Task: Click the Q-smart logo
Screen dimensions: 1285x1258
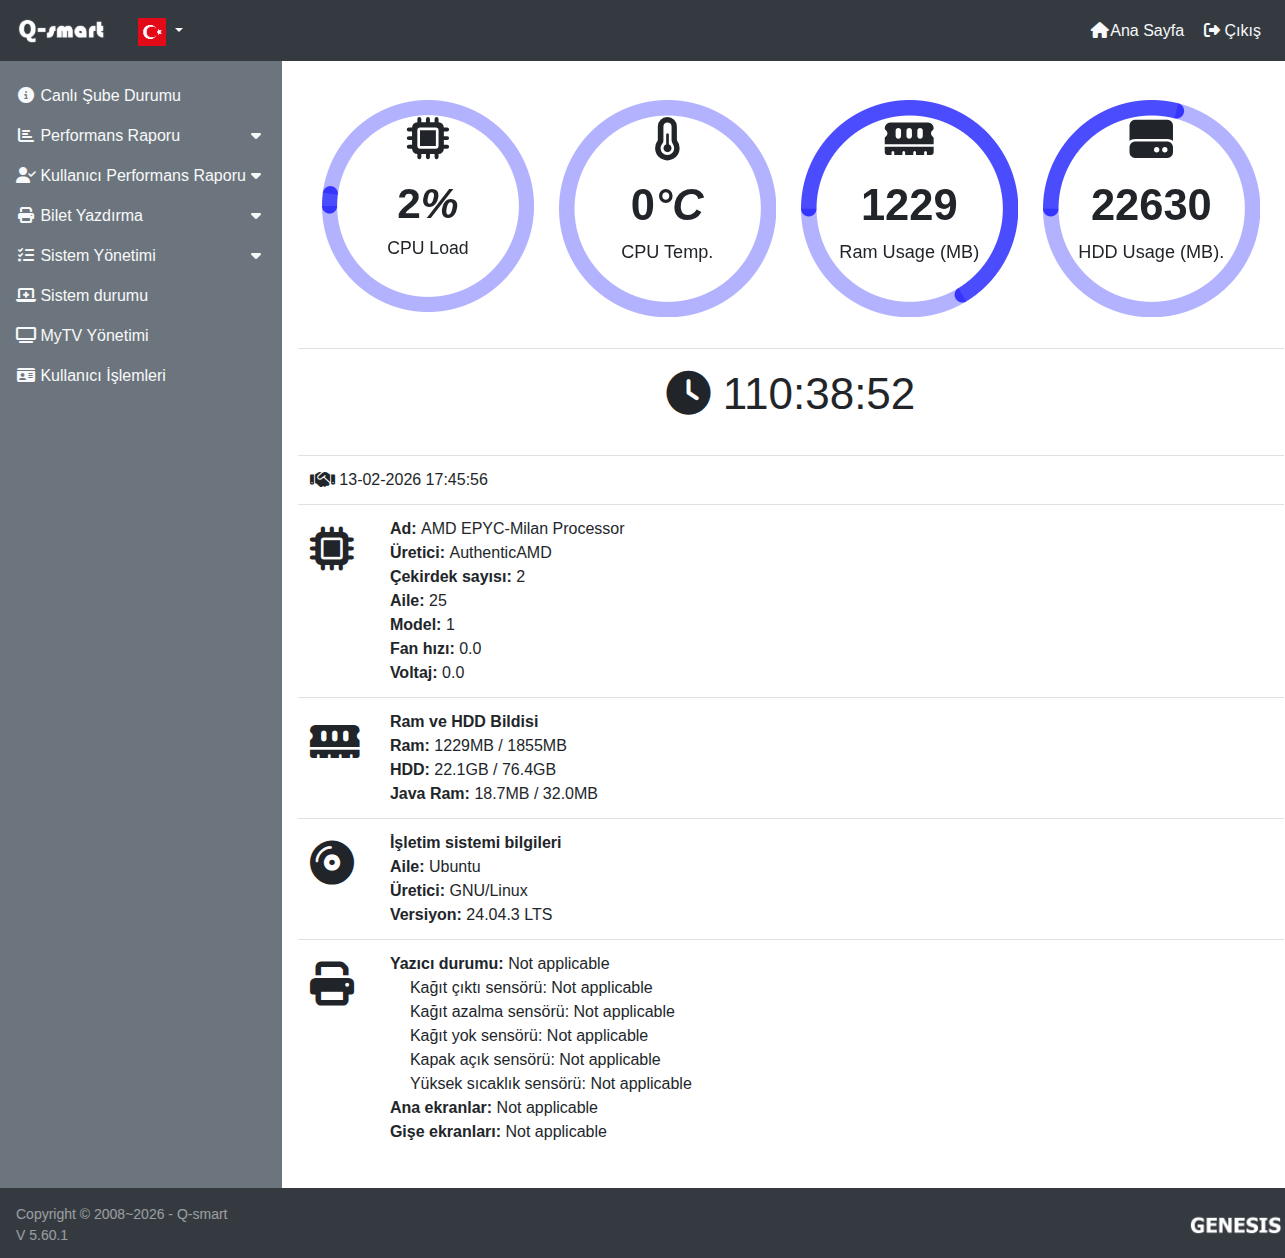Action: click(61, 31)
